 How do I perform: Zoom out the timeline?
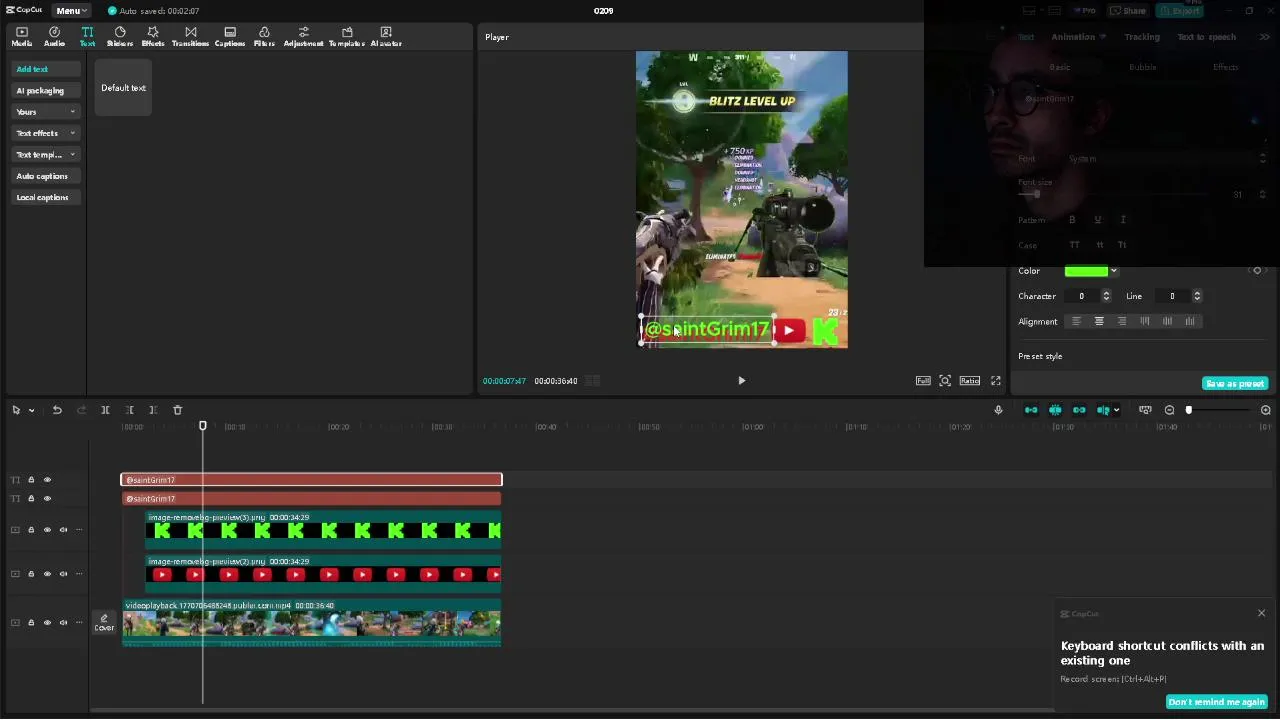coord(1169,410)
